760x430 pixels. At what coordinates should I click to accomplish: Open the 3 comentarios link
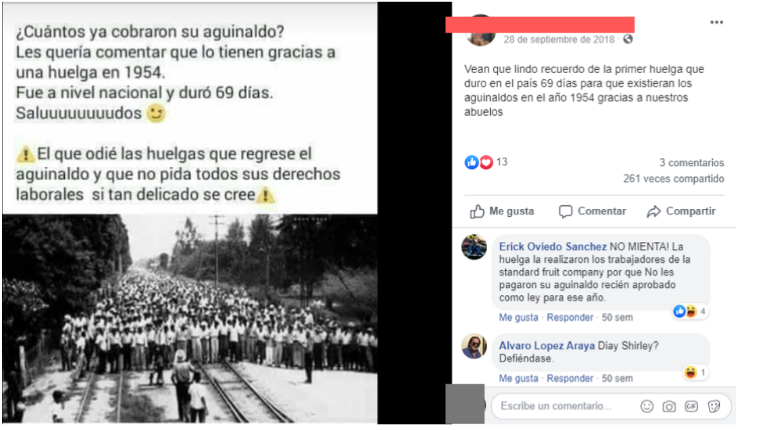pyautogui.click(x=691, y=163)
